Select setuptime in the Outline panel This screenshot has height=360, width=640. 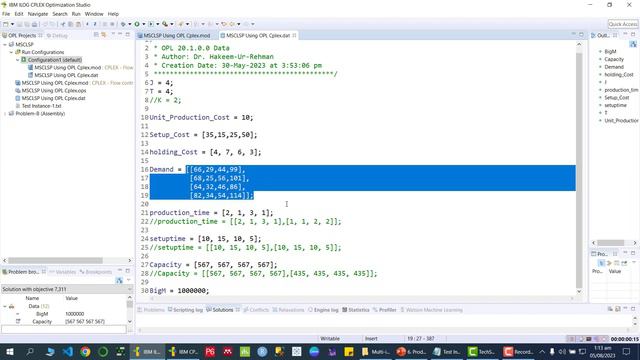(x=616, y=105)
